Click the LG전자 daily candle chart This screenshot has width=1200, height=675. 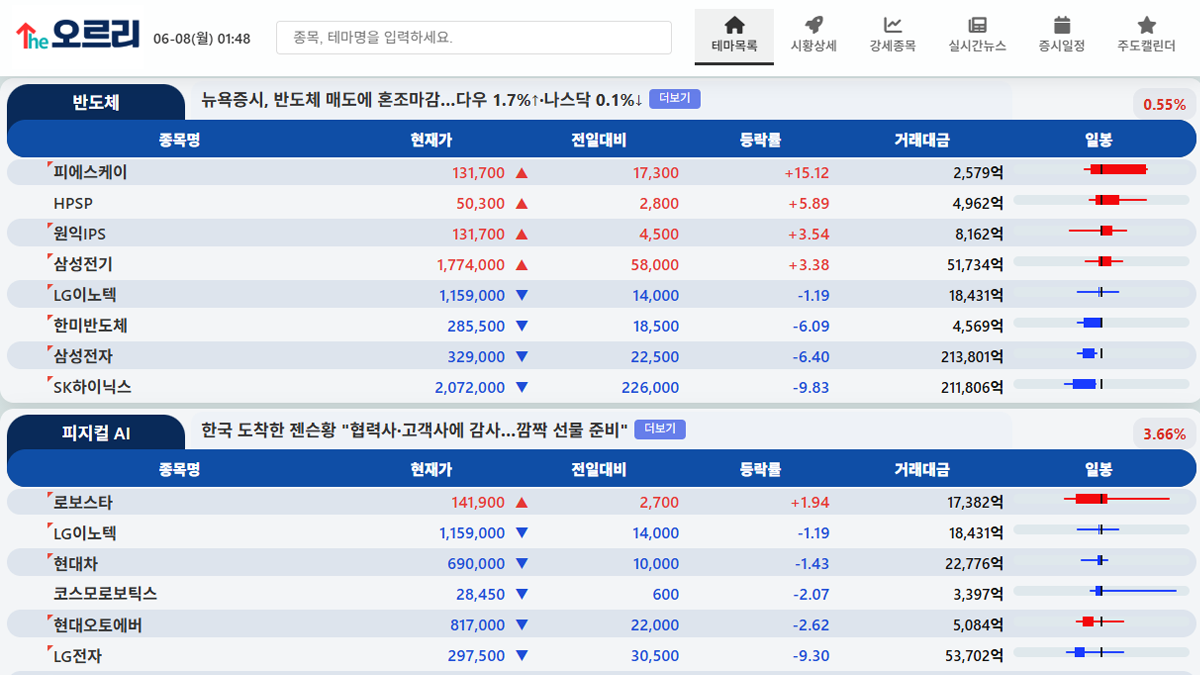coord(1100,652)
